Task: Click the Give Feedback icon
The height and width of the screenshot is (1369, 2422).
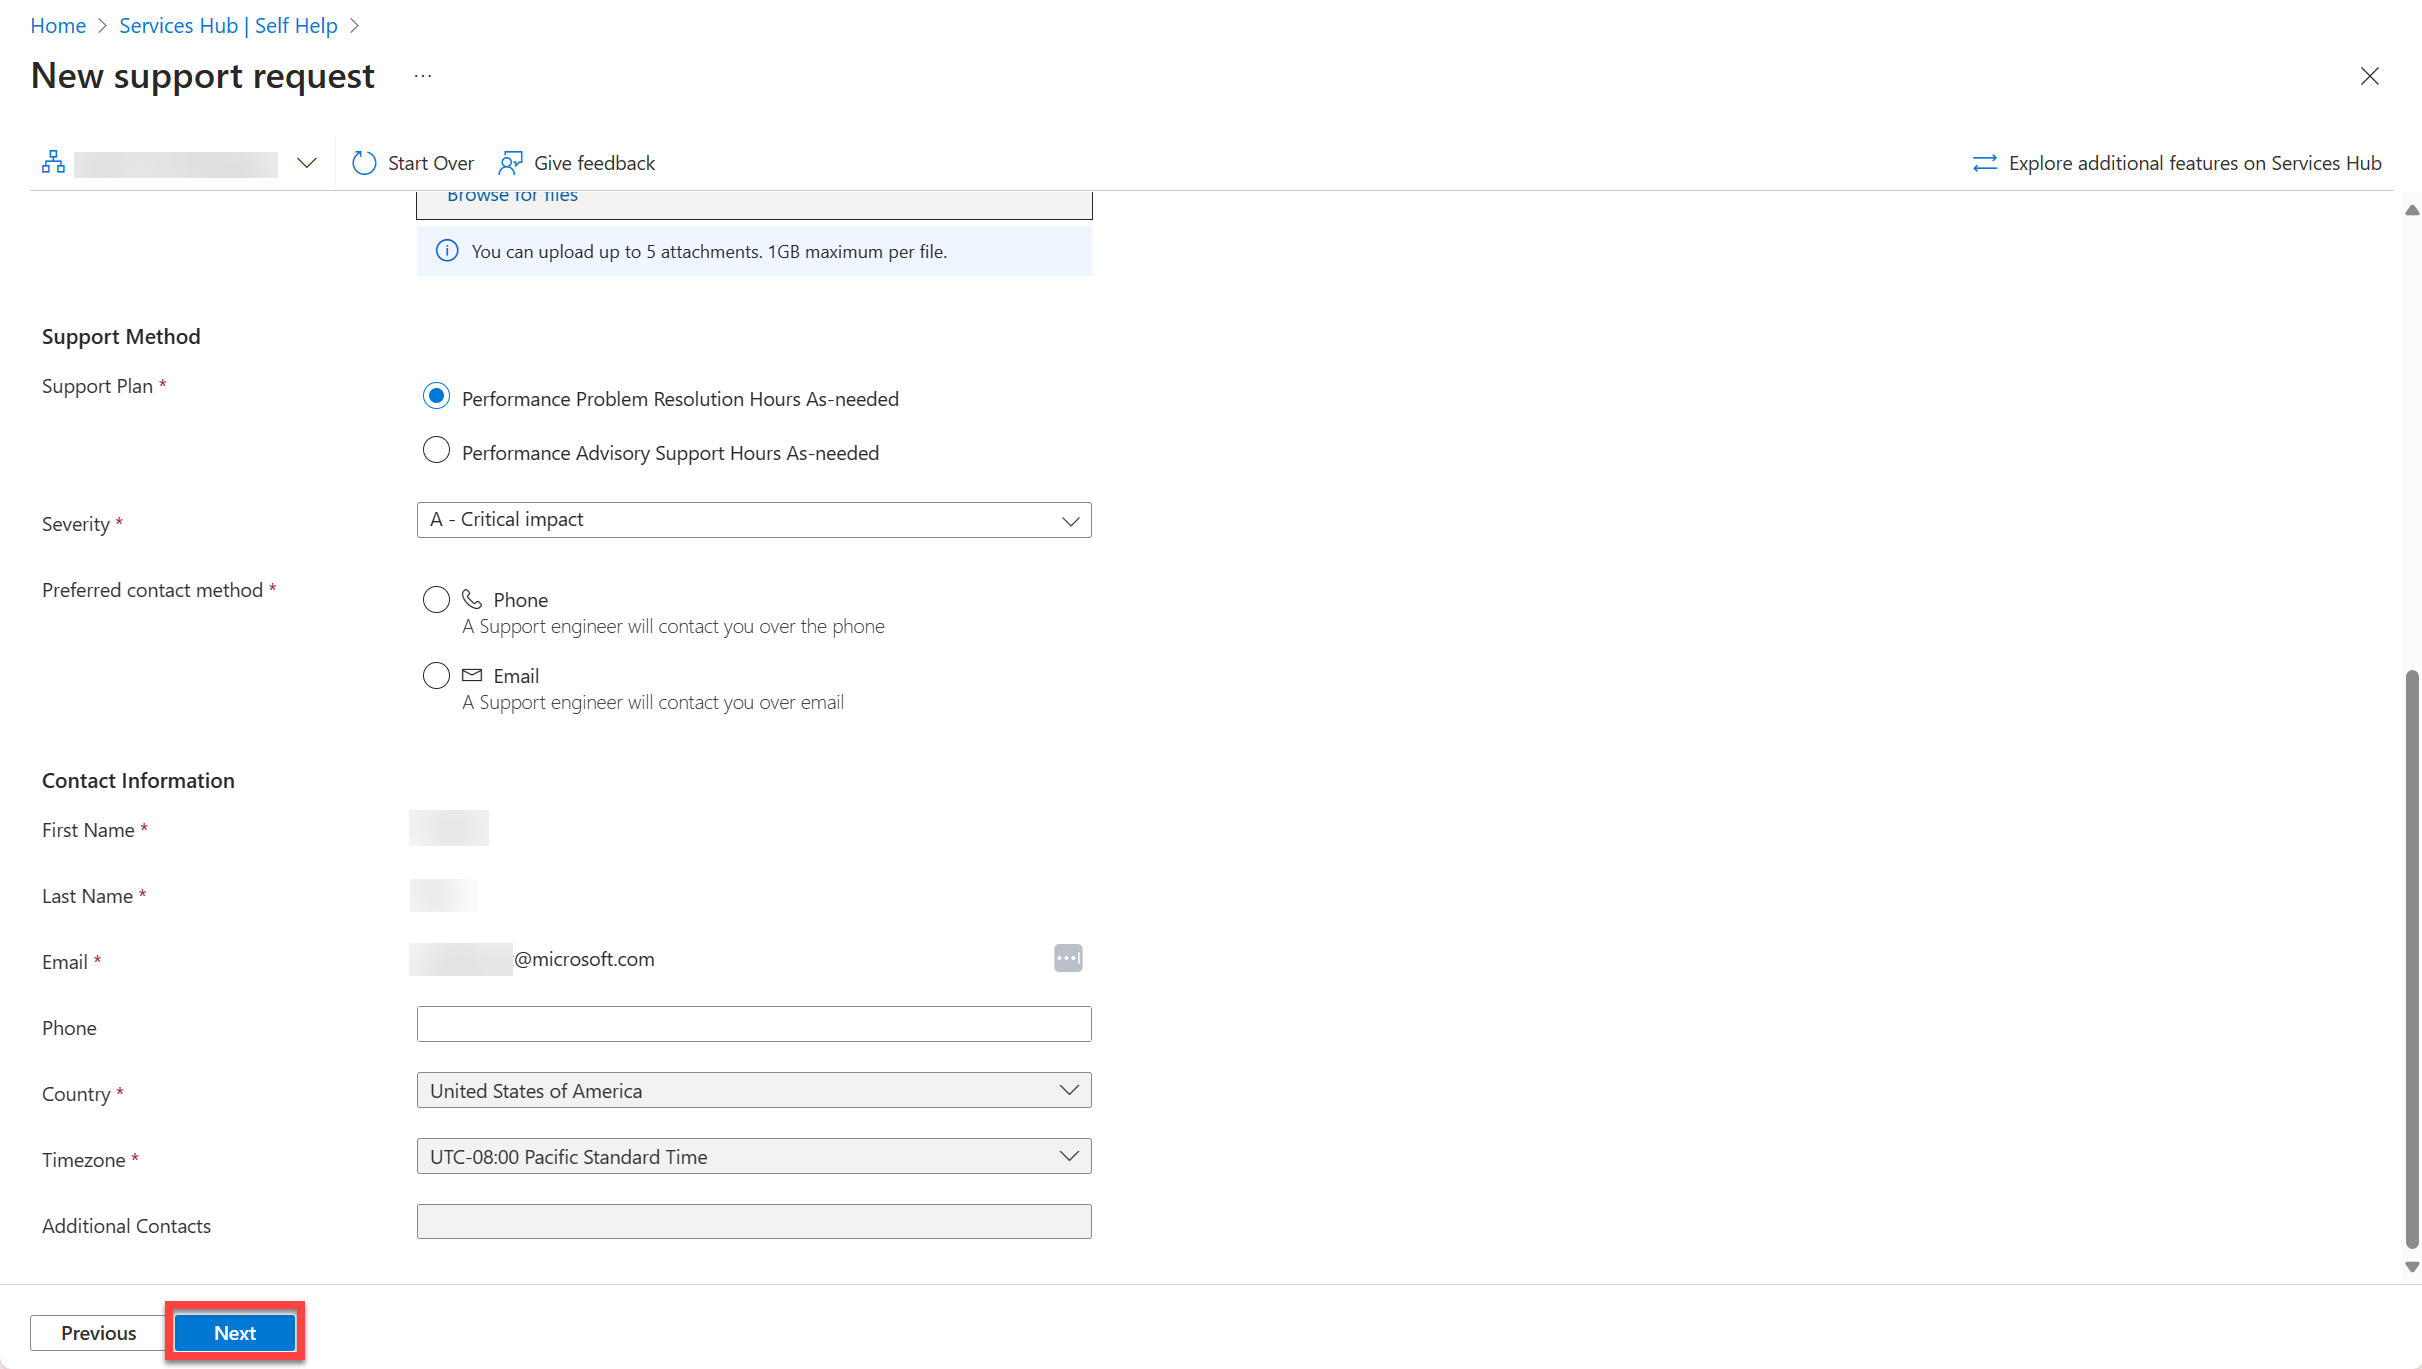Action: 511,161
